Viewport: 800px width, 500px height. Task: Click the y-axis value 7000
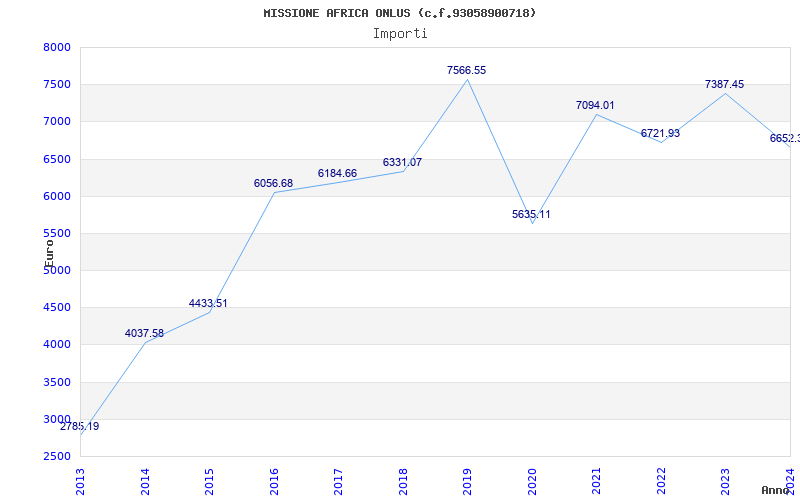[57, 122]
